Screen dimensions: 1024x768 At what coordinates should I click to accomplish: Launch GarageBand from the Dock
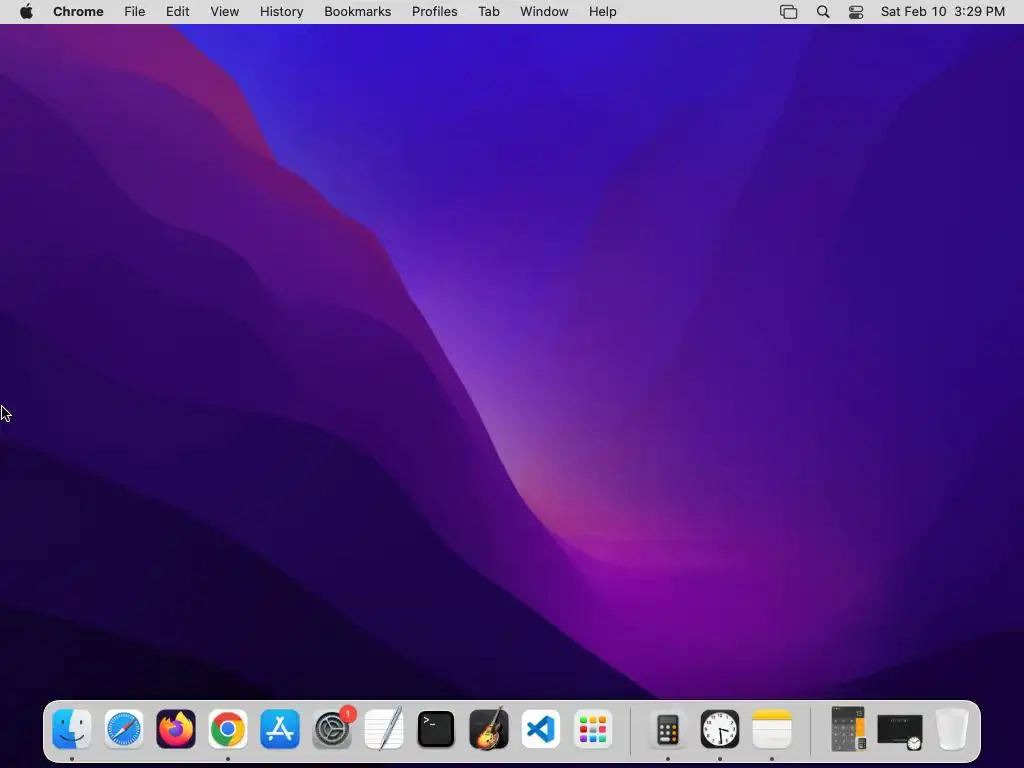click(x=488, y=729)
